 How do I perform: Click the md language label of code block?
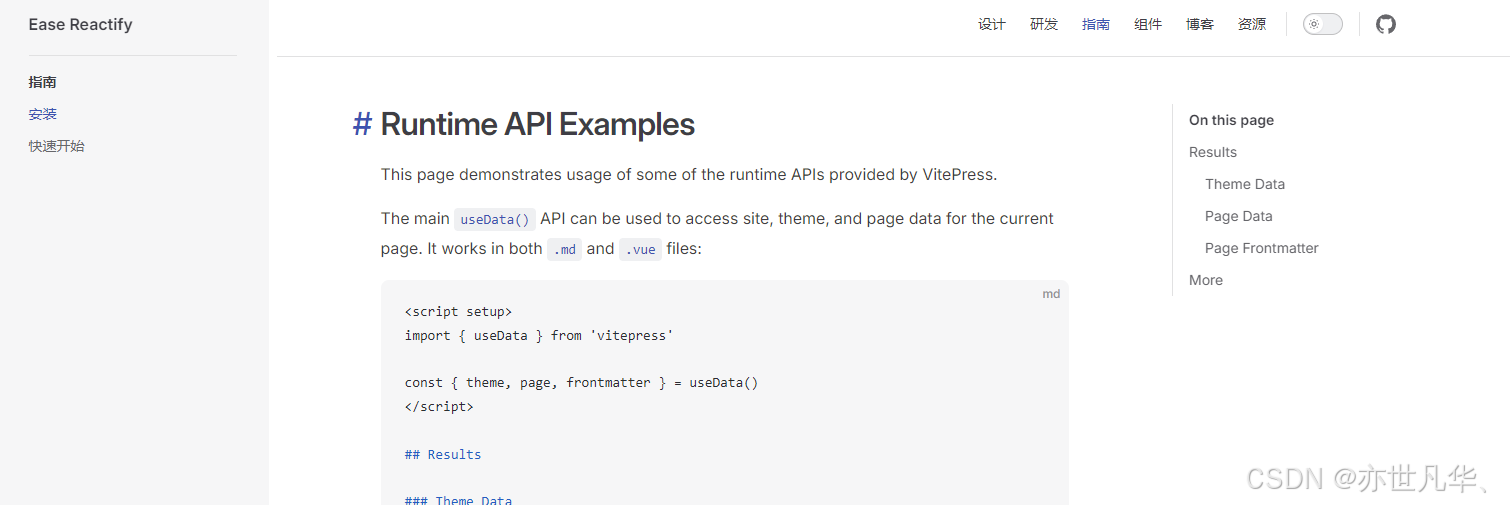pyautogui.click(x=1051, y=294)
